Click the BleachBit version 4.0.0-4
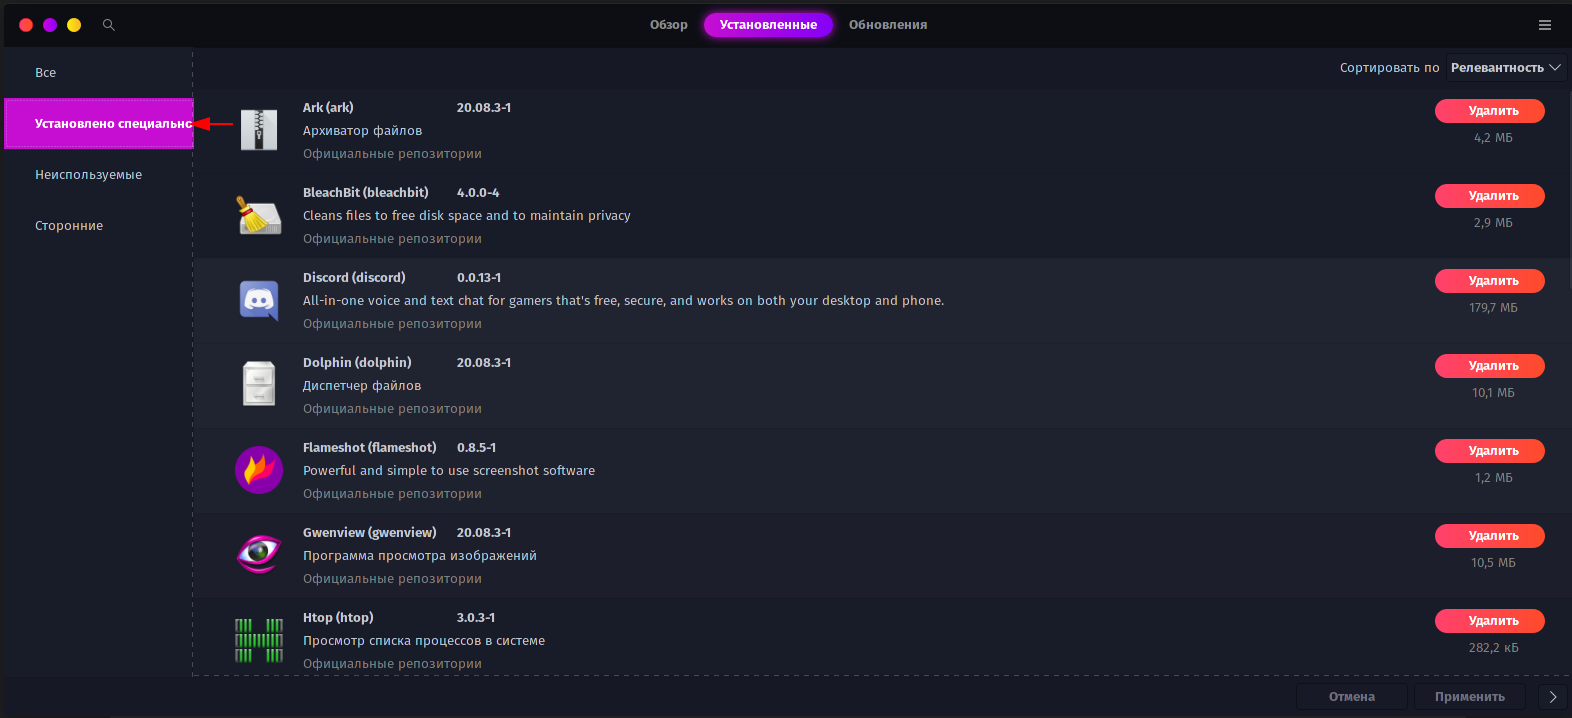Viewport: 1572px width, 718px height. (478, 193)
